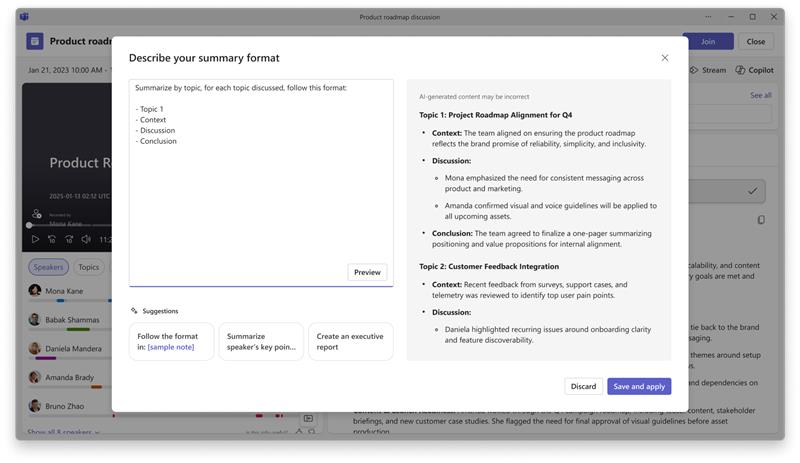The width and height of the screenshot is (800, 463).
Task: Click the See all link
Action: coord(760,95)
